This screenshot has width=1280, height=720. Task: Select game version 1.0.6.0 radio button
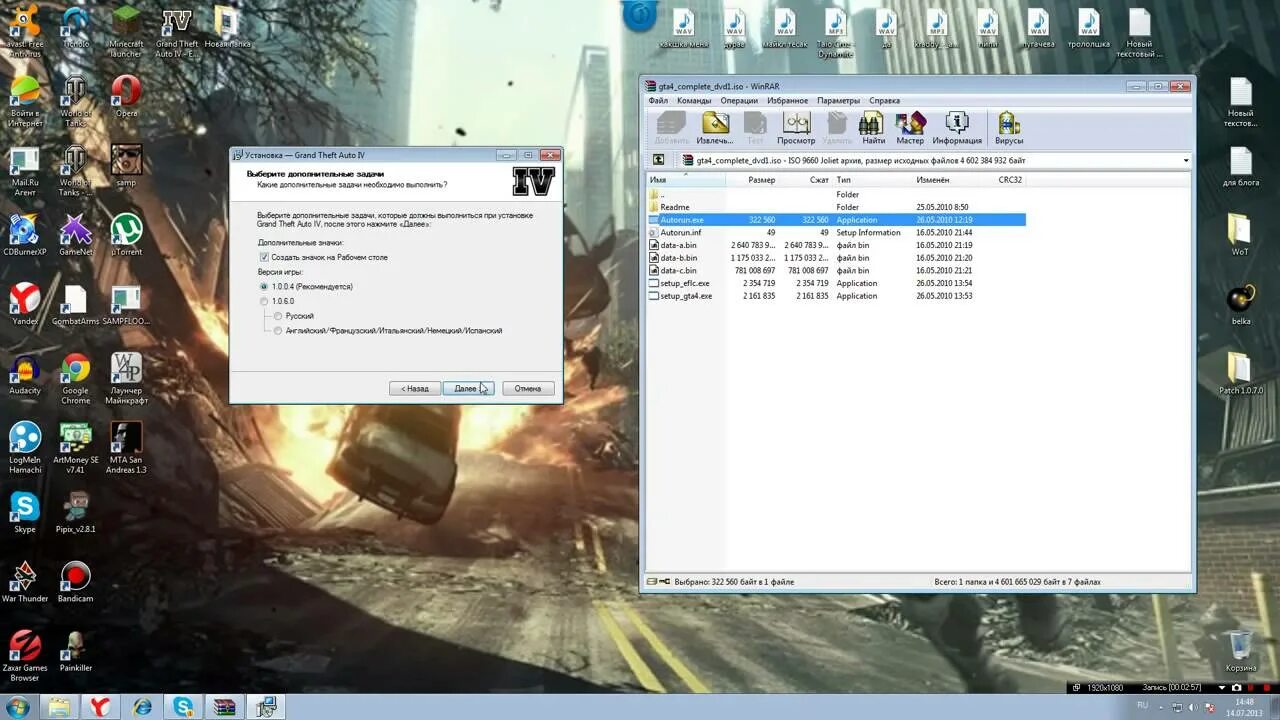(264, 301)
